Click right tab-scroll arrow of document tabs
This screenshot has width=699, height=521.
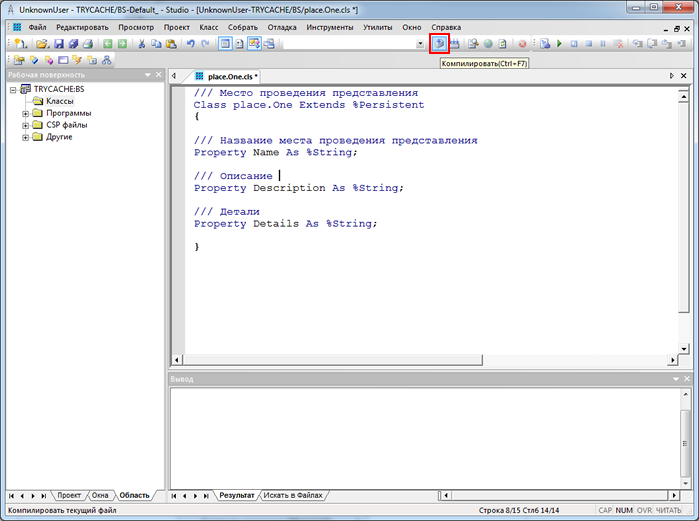(672, 76)
